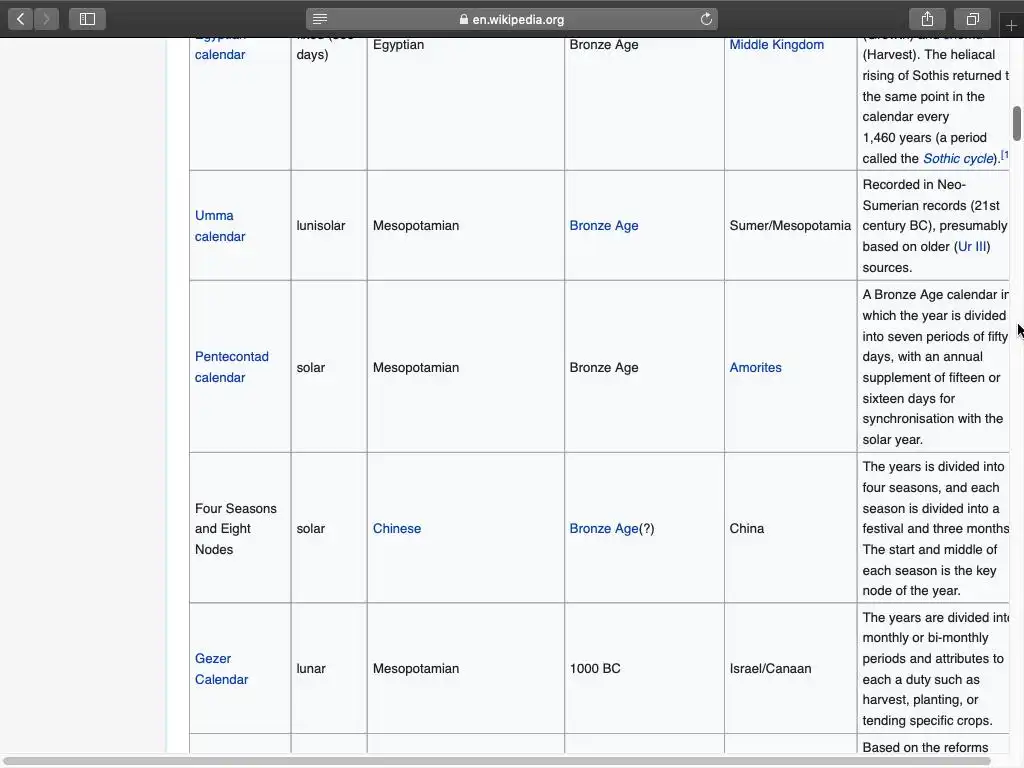Open the Ur III link
This screenshot has width=1024, height=768.
coord(972,246)
